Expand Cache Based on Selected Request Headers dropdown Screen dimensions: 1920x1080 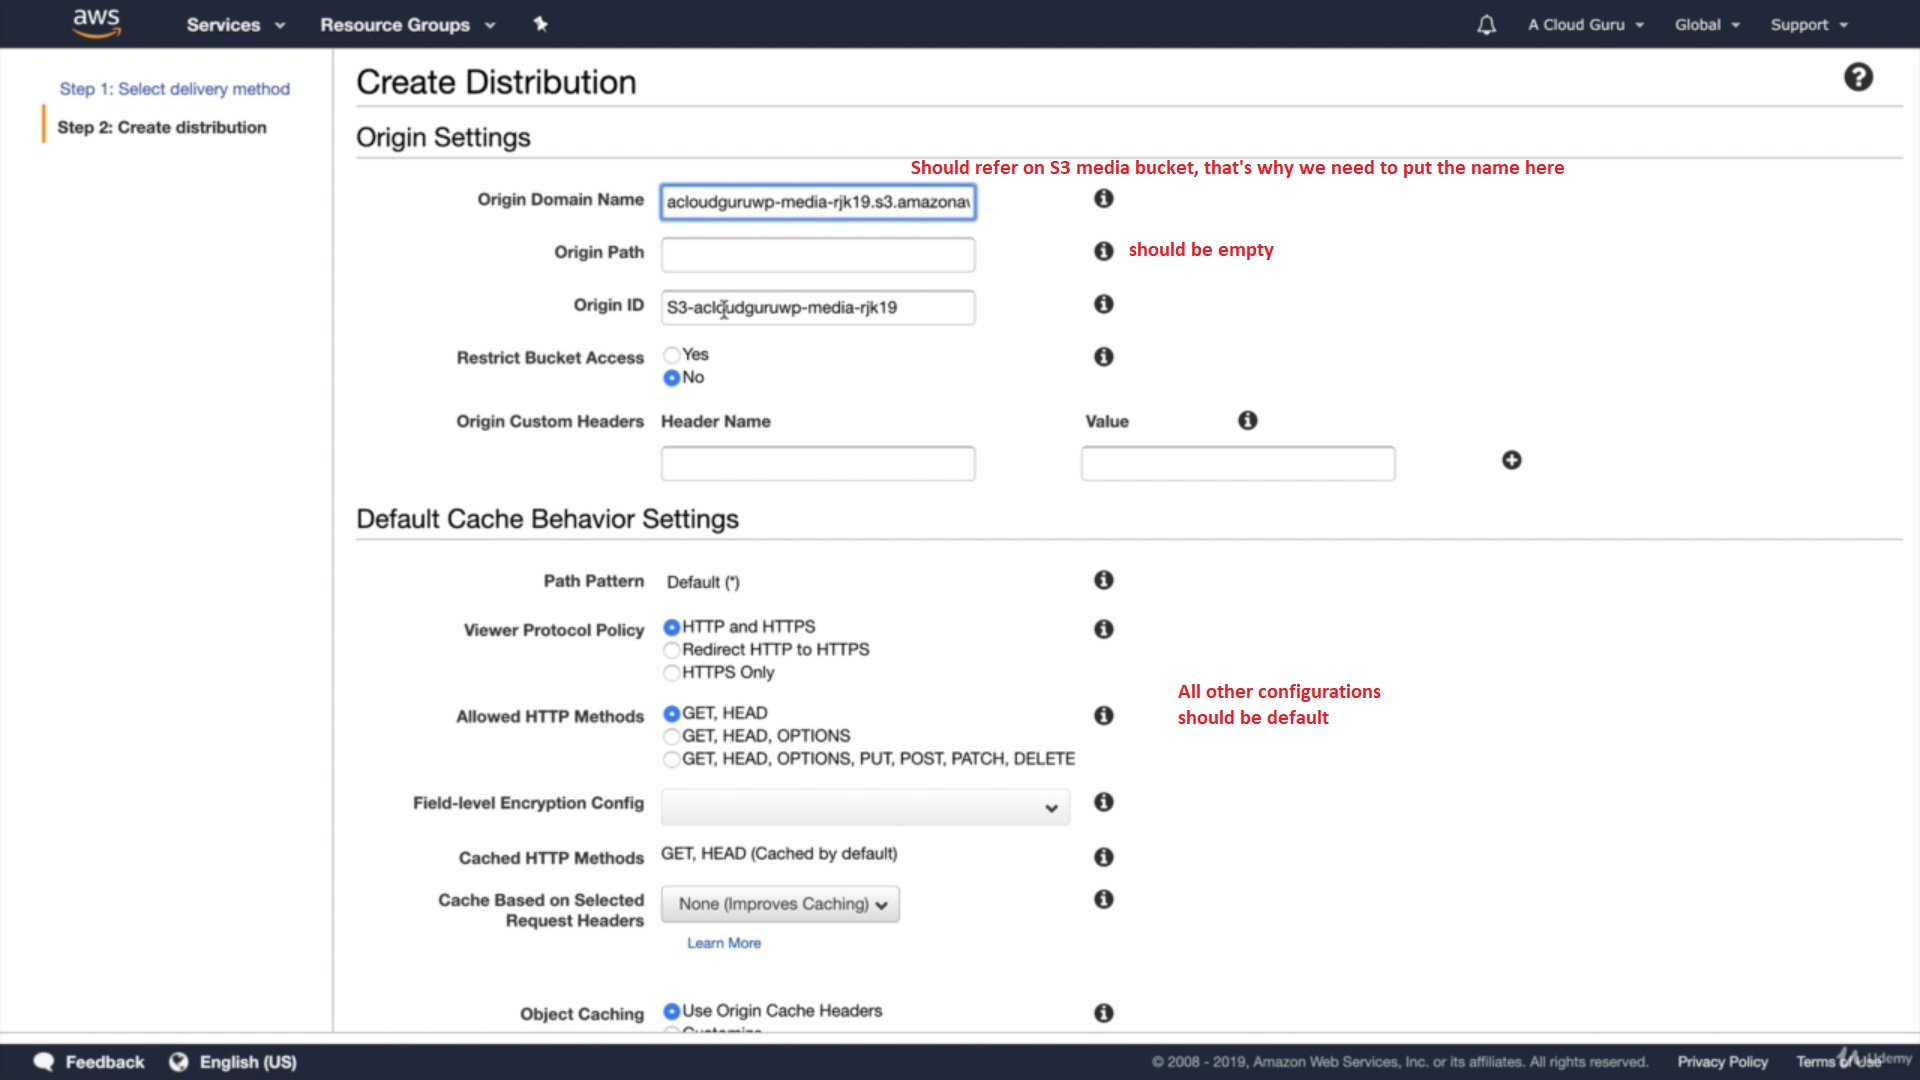point(780,904)
